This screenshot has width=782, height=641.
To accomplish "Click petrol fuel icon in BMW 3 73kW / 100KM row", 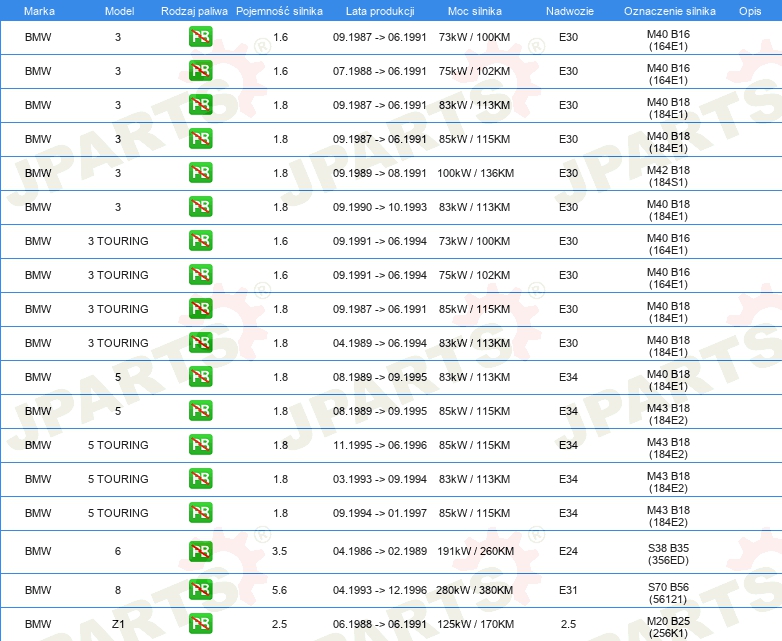I will pyautogui.click(x=200, y=37).
